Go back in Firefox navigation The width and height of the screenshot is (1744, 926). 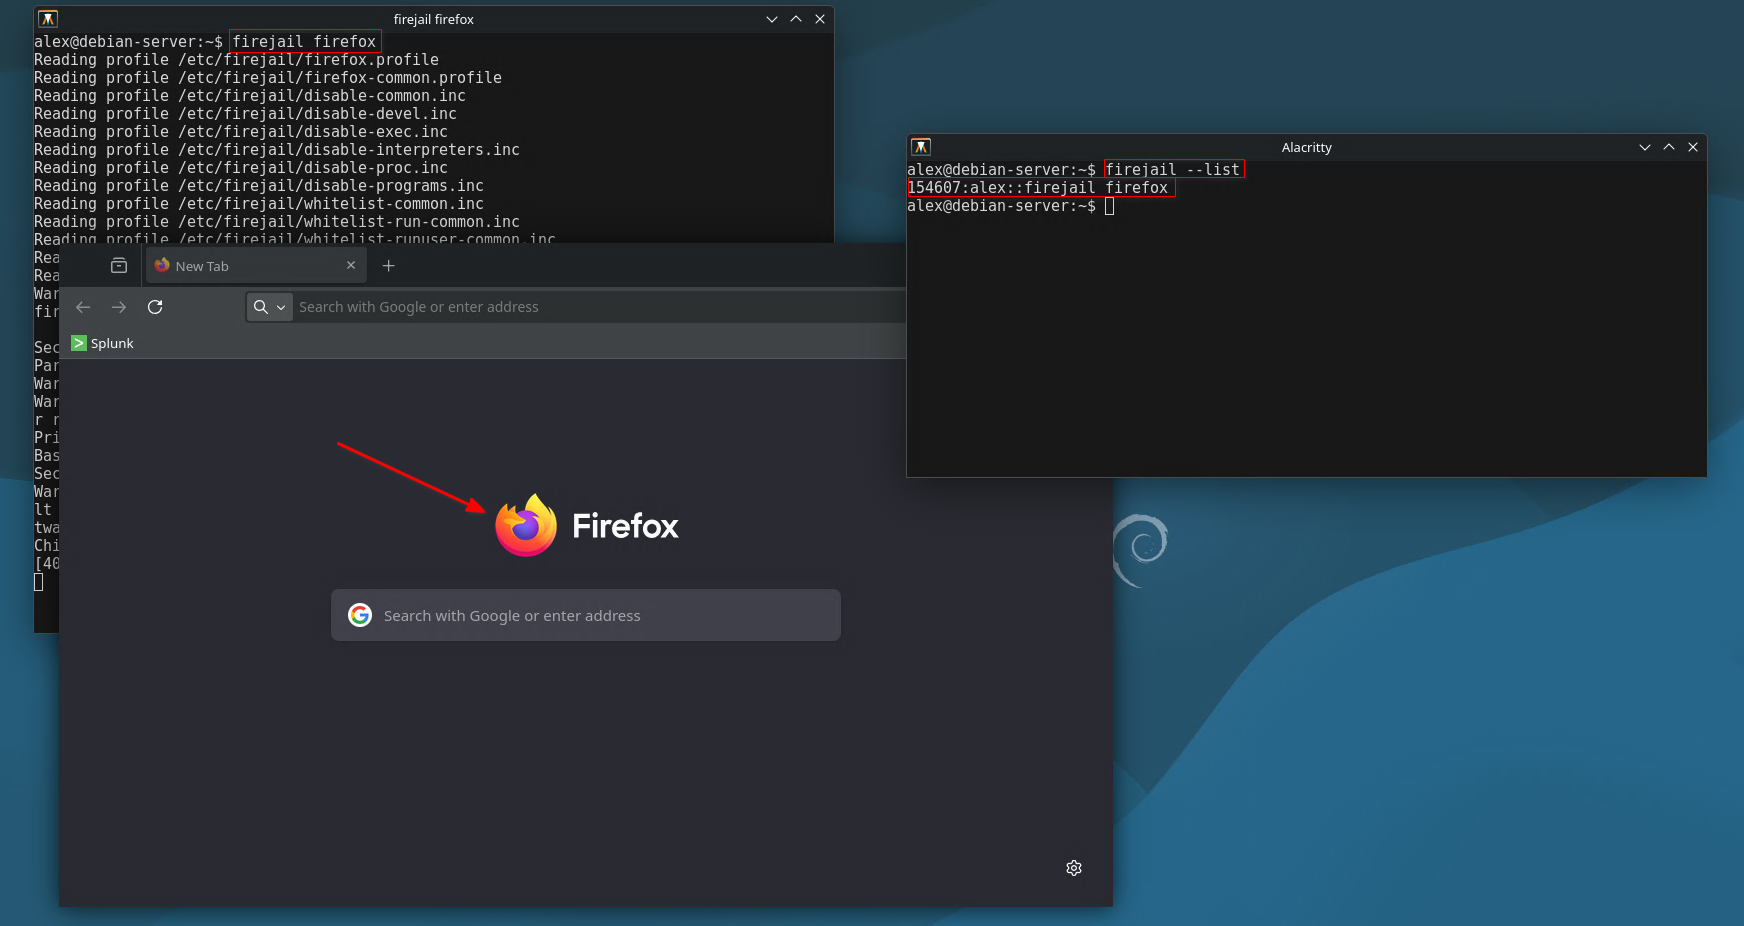[83, 307]
